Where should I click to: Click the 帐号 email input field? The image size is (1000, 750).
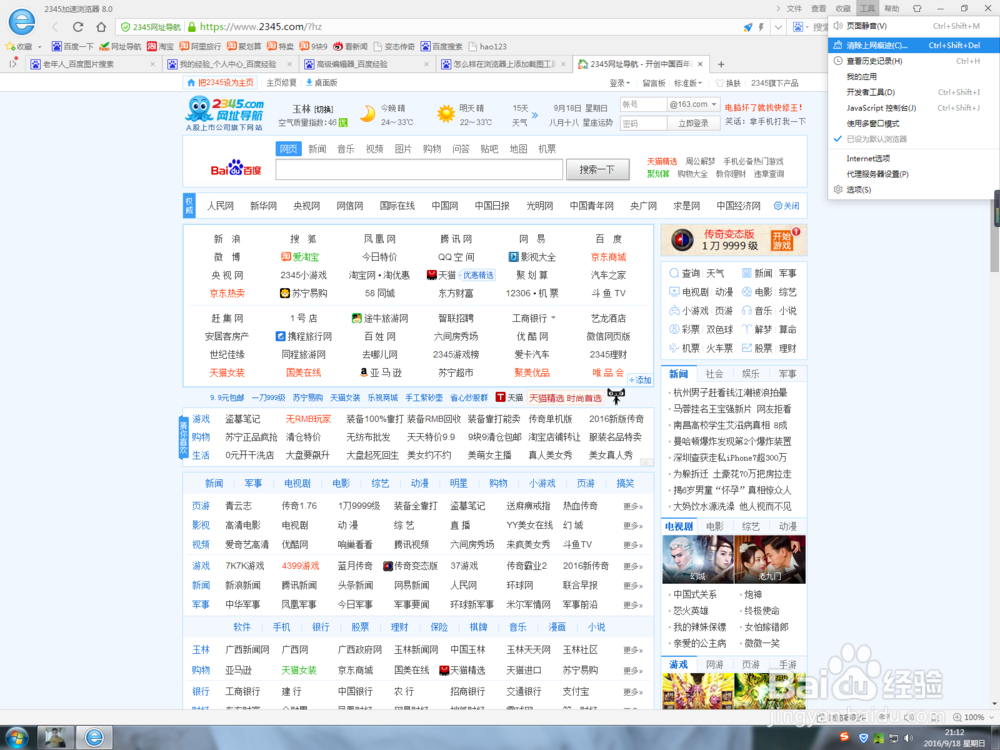click(x=643, y=105)
